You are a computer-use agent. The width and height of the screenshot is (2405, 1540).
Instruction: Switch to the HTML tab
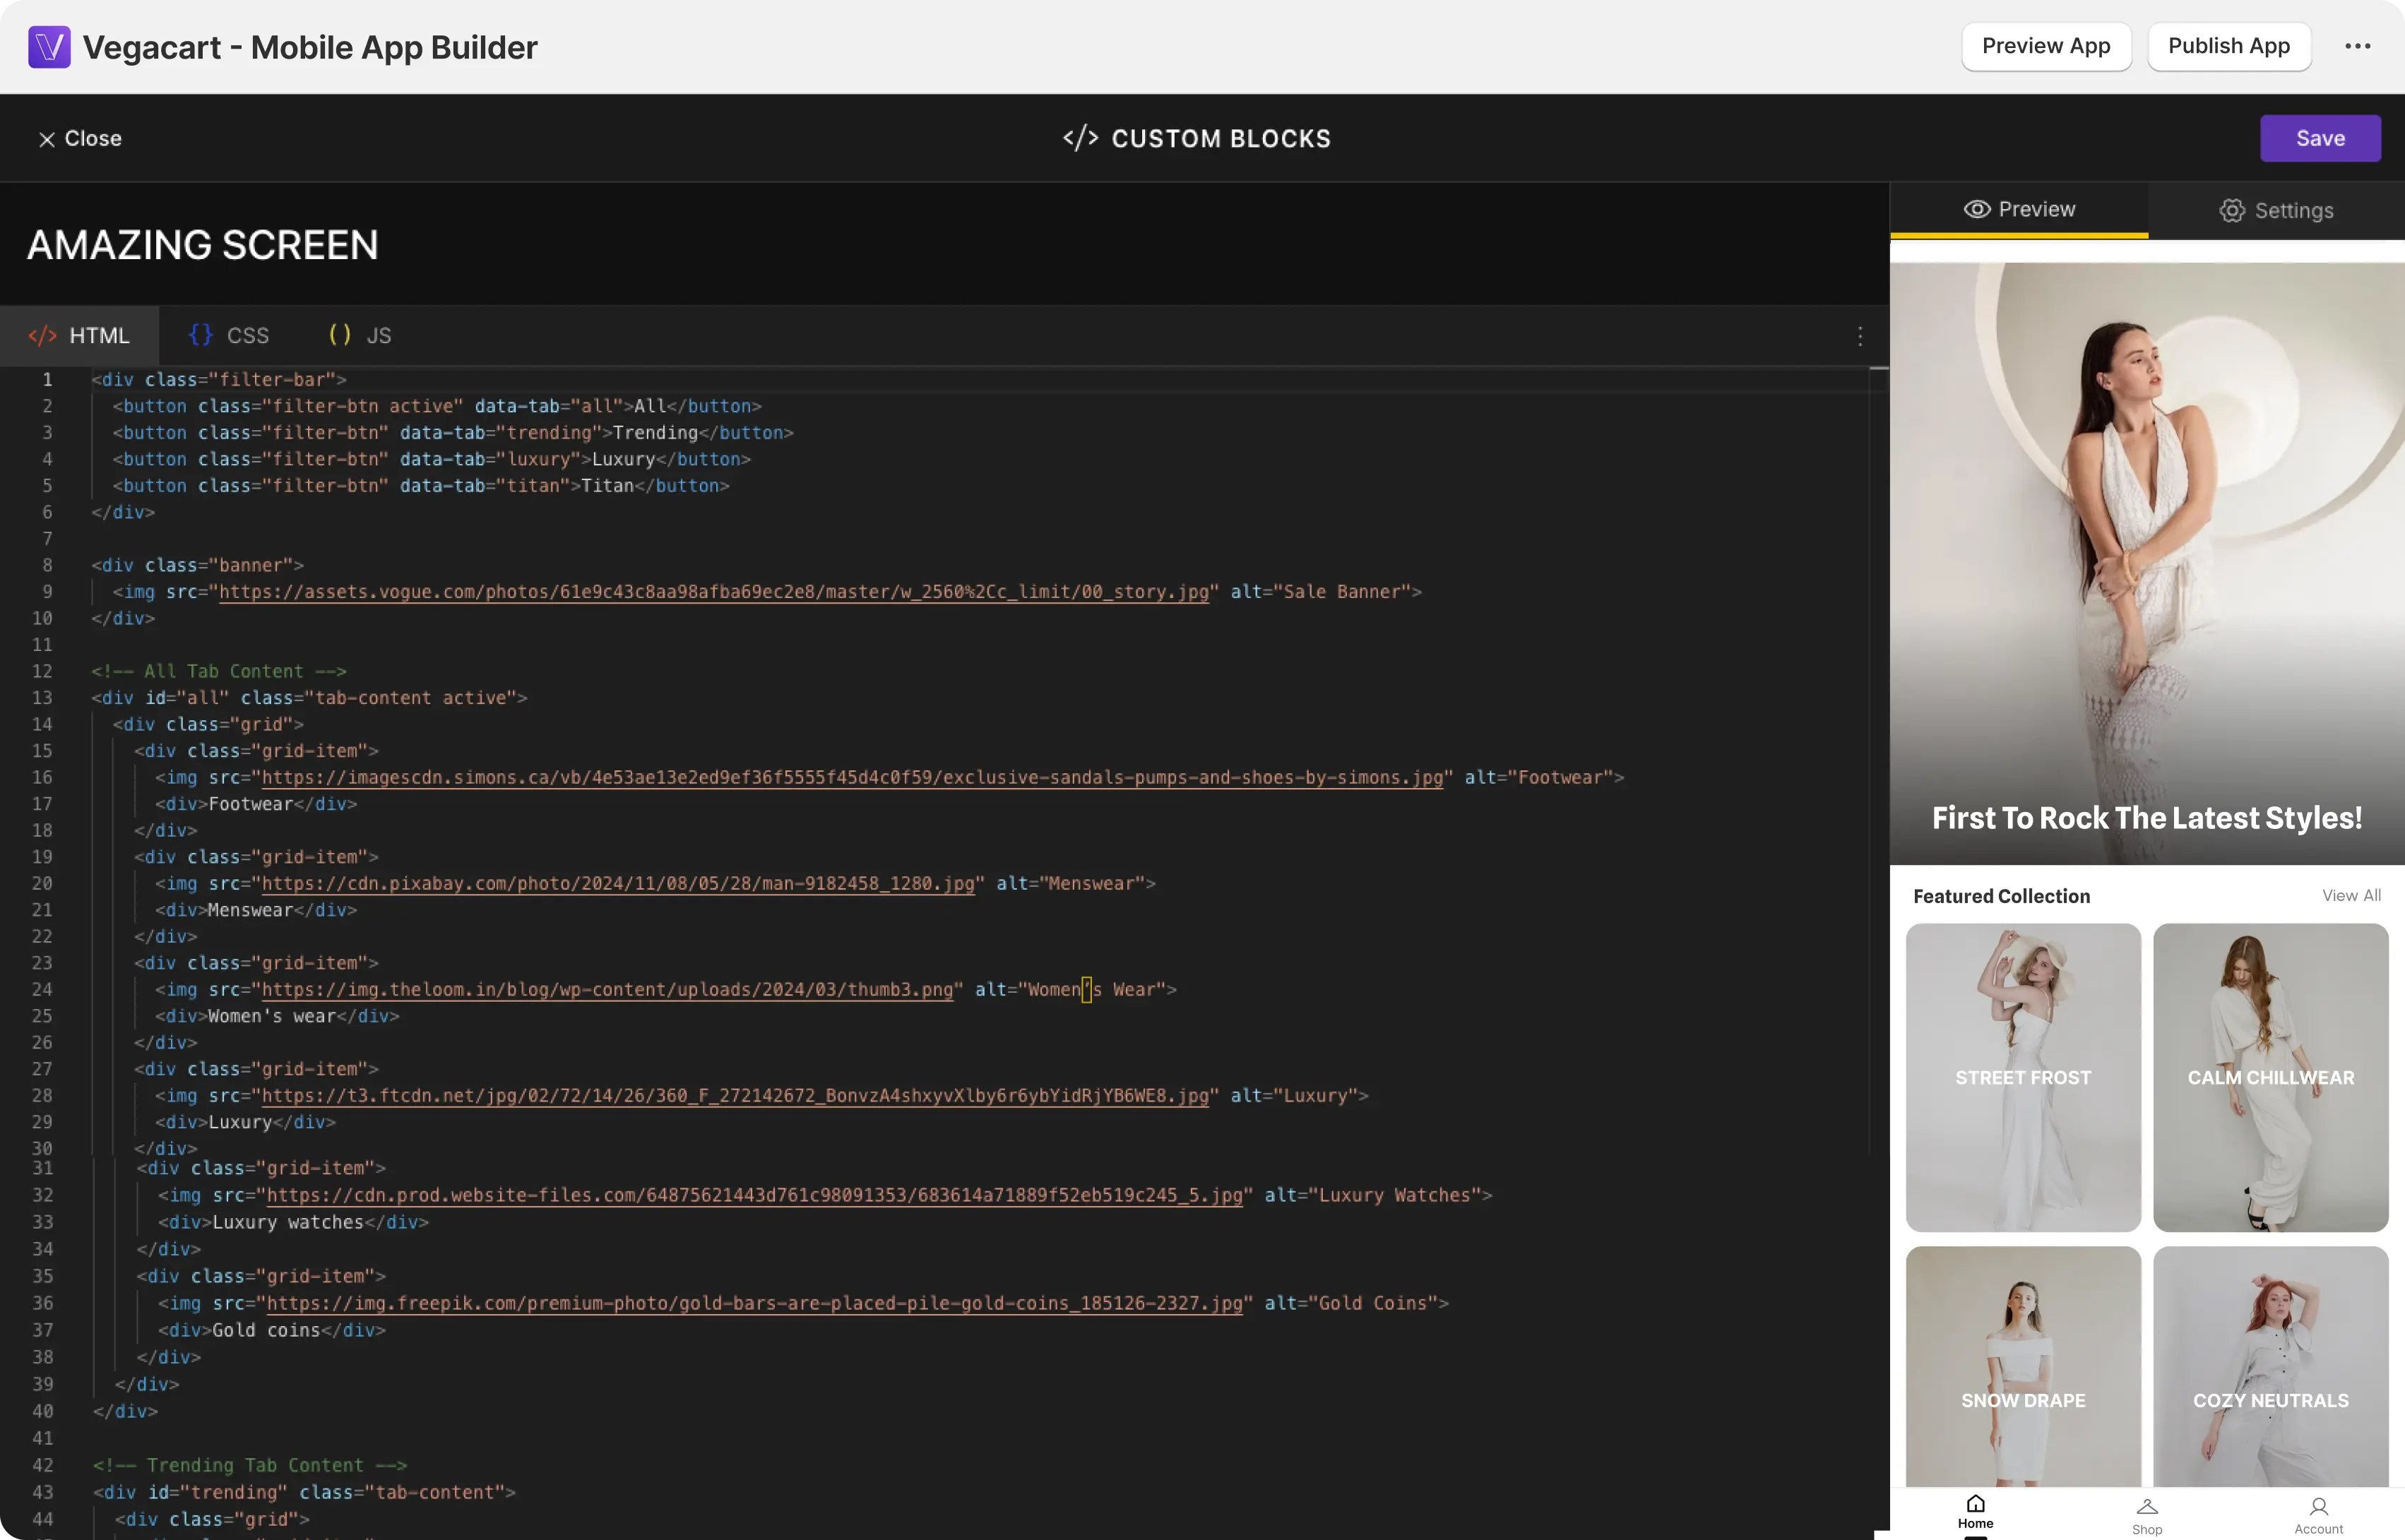tap(79, 335)
